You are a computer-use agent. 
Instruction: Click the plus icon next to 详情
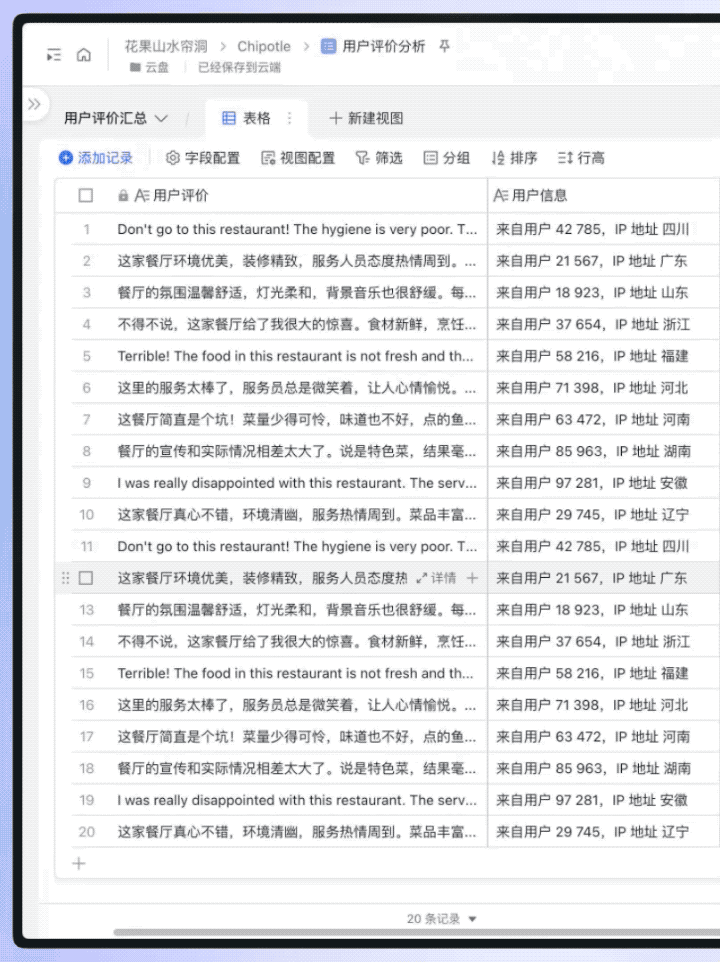(472, 578)
